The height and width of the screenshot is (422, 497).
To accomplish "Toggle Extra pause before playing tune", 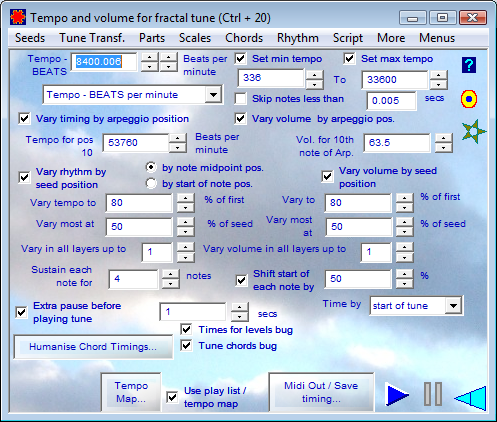I will pos(22,312).
